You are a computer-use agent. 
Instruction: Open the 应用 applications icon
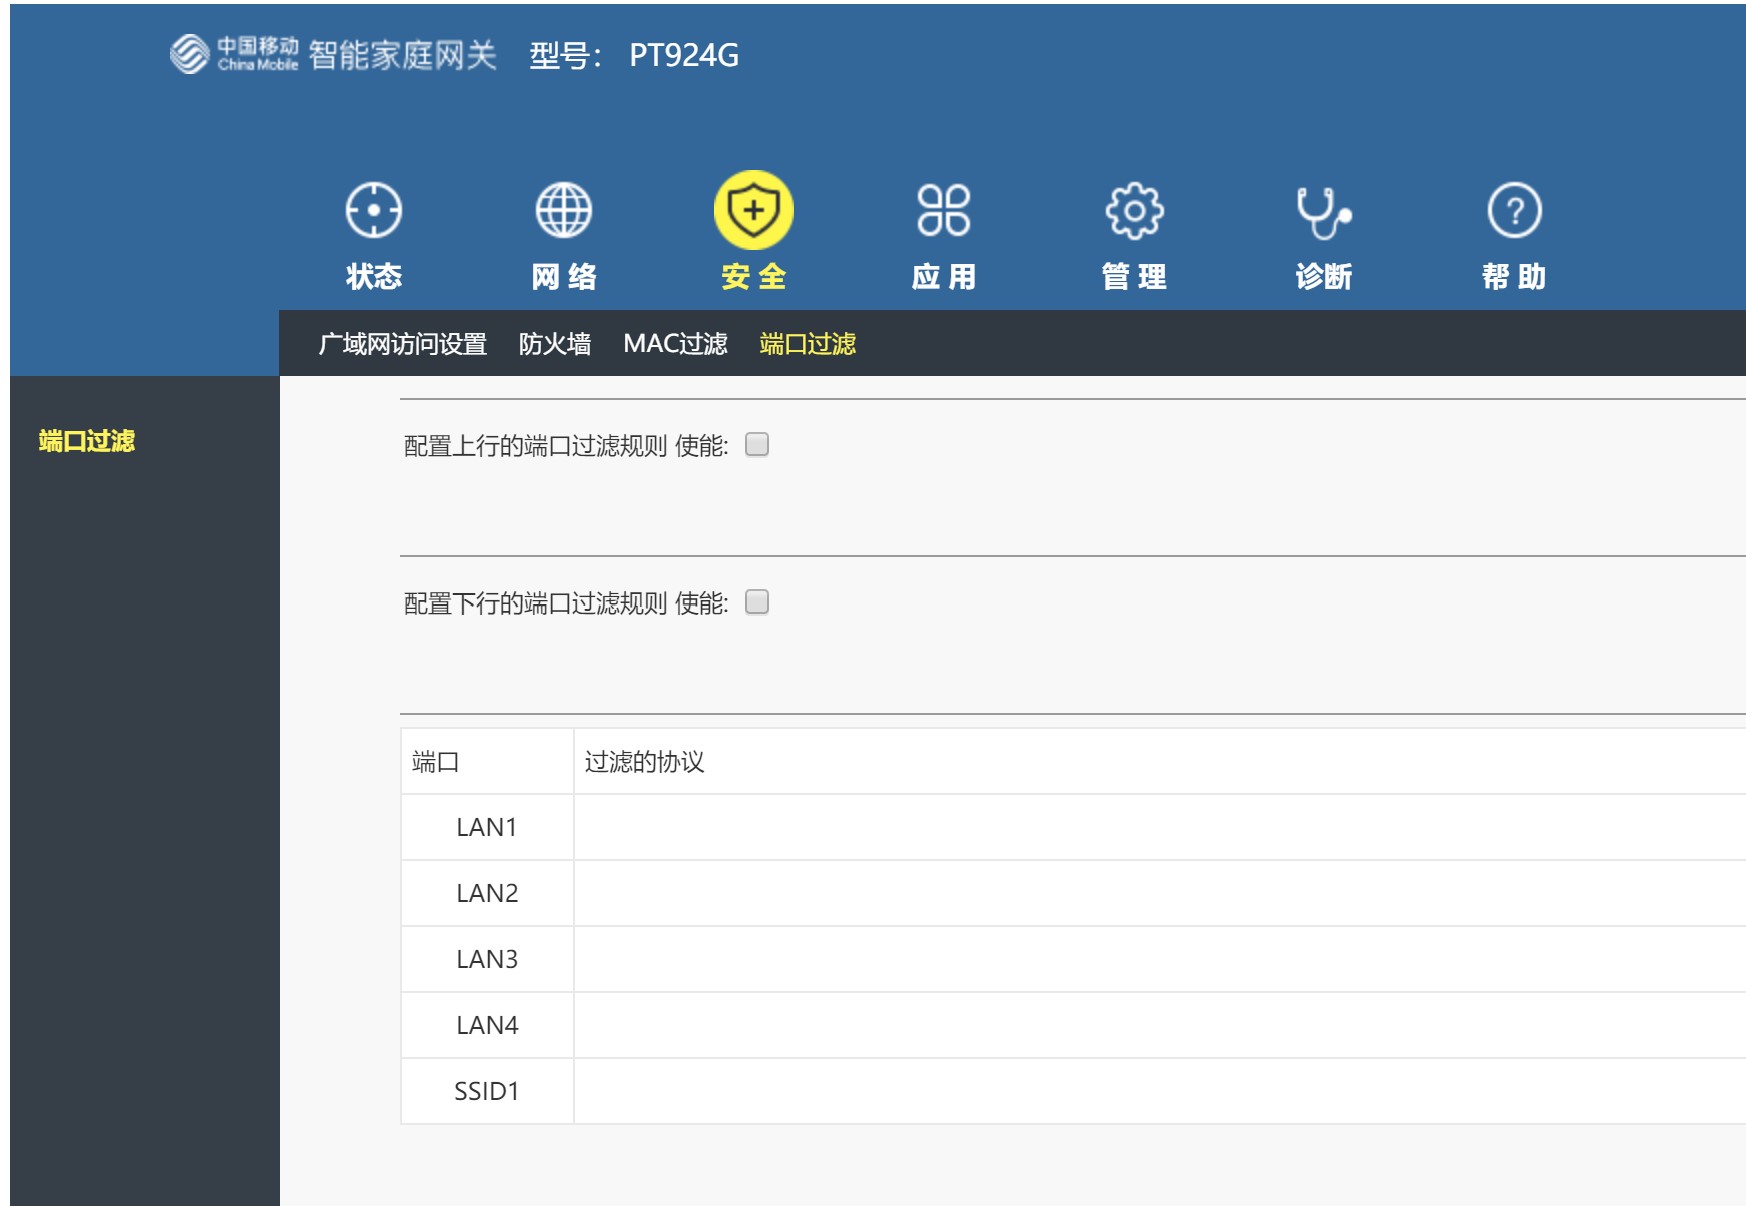click(945, 212)
